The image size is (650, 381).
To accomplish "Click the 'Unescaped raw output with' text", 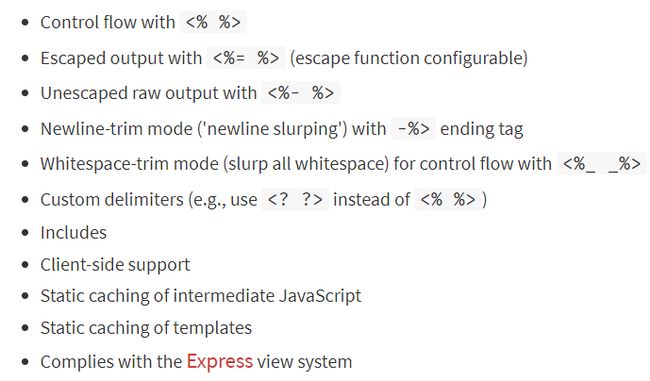I will click(x=148, y=93).
